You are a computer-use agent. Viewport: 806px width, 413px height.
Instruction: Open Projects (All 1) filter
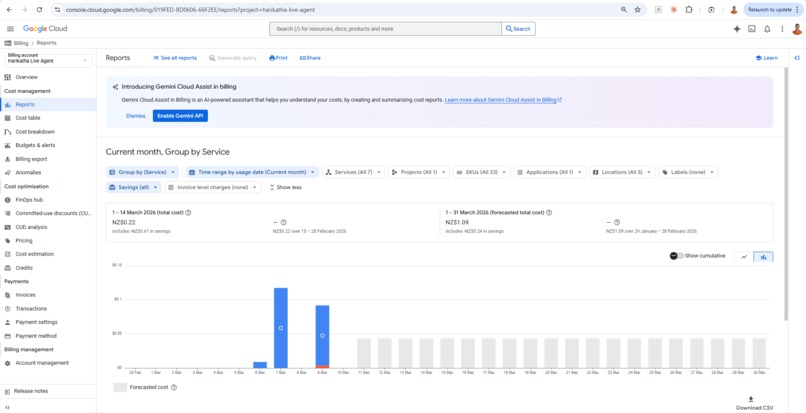[x=419, y=172]
